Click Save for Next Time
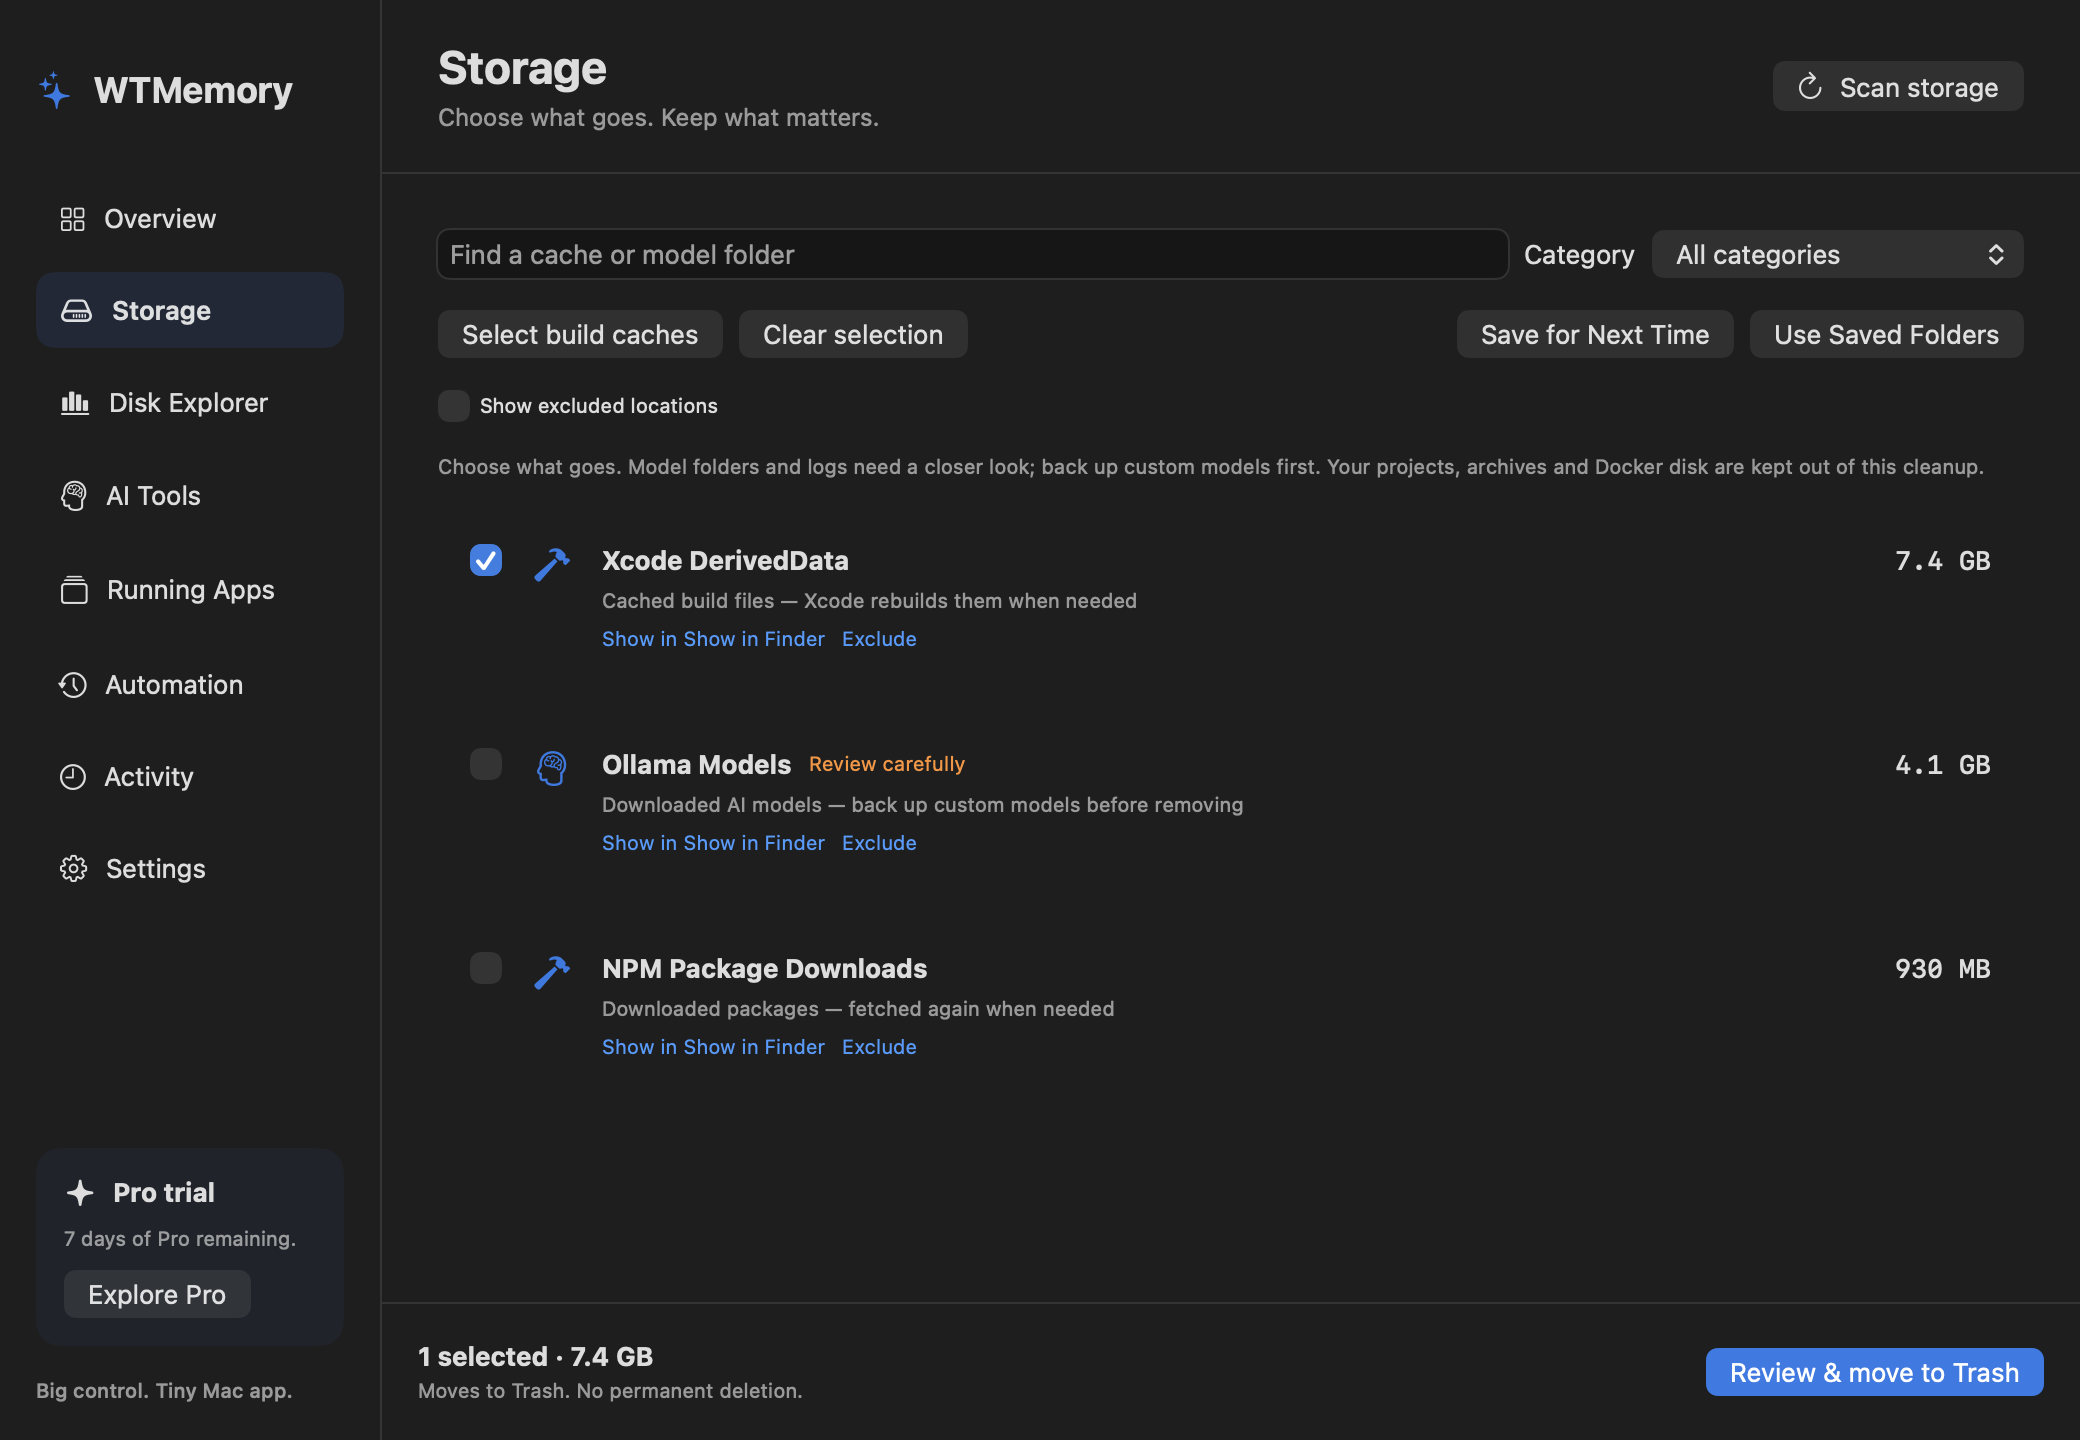 (1595, 334)
